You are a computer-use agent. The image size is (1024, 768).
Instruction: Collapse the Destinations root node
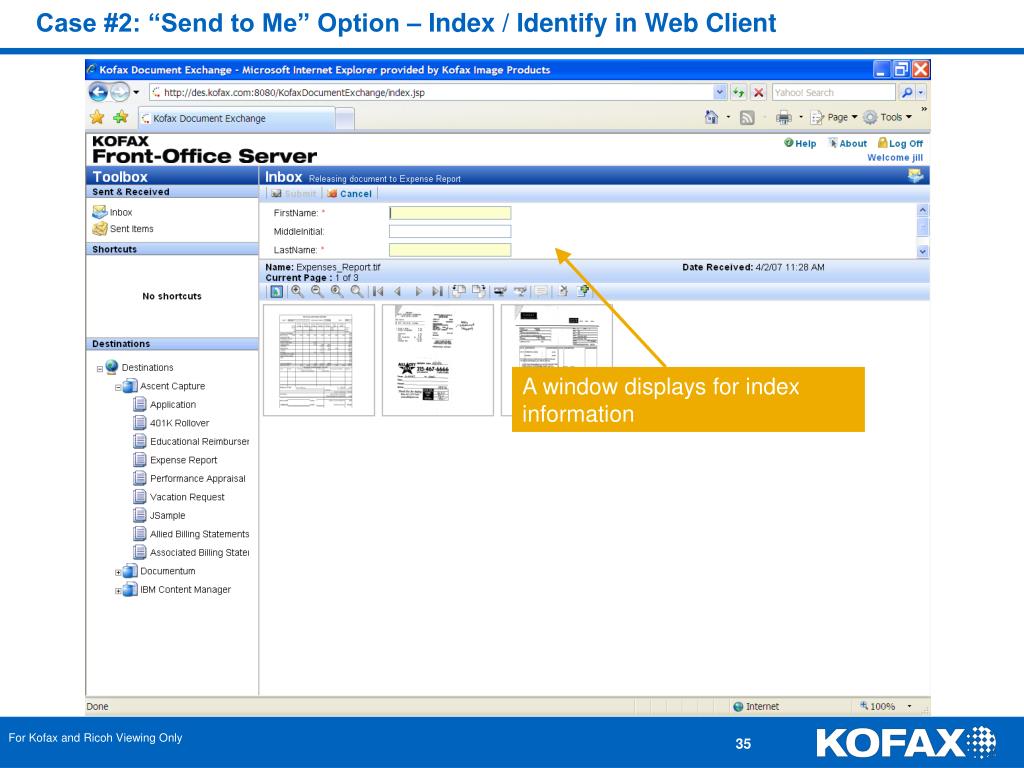(100, 369)
